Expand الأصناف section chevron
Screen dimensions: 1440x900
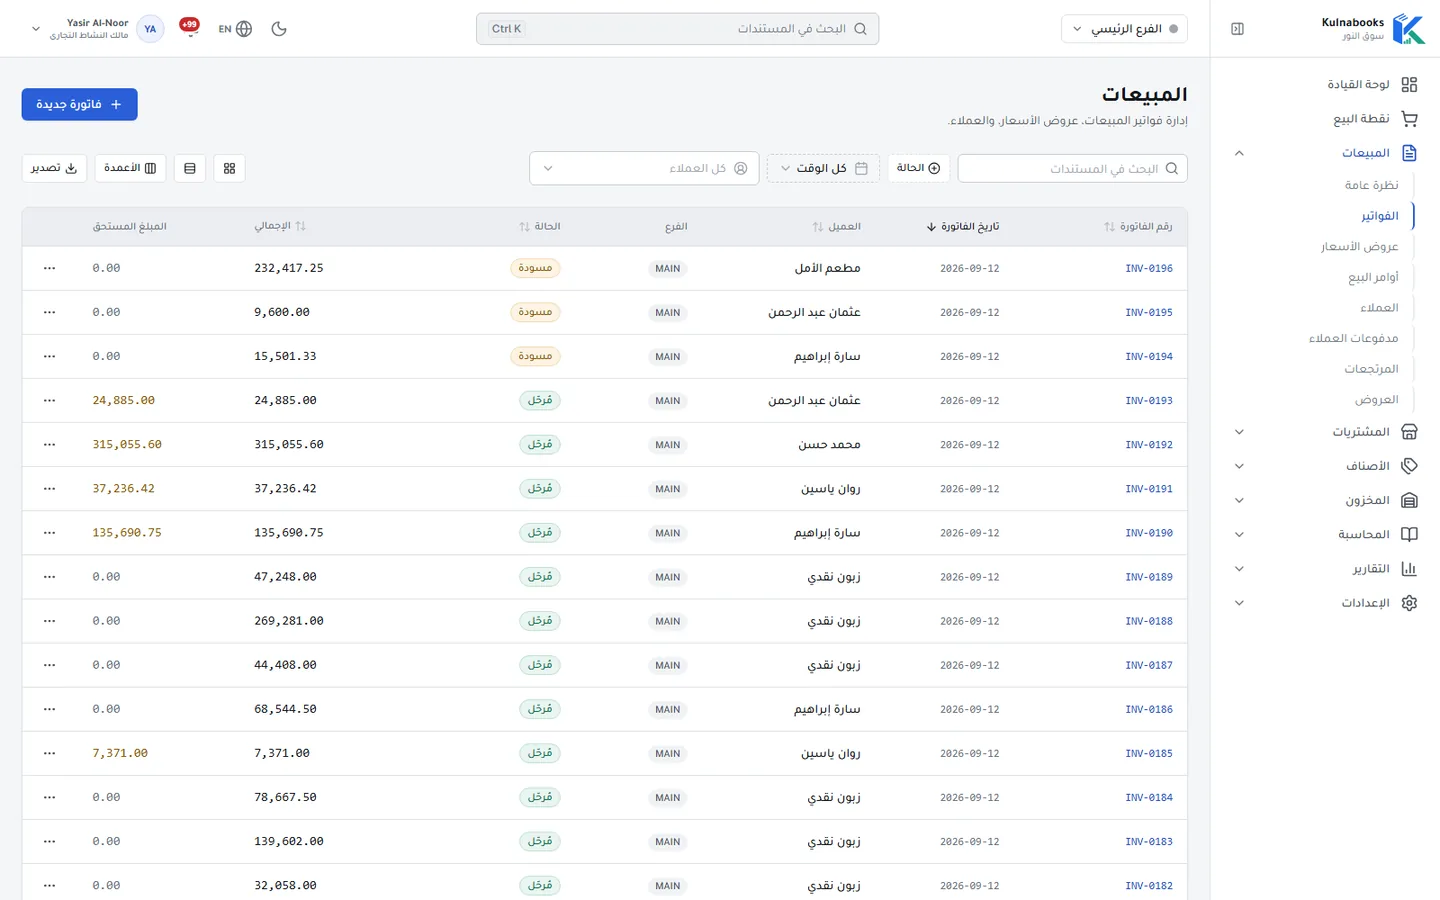pyautogui.click(x=1239, y=466)
